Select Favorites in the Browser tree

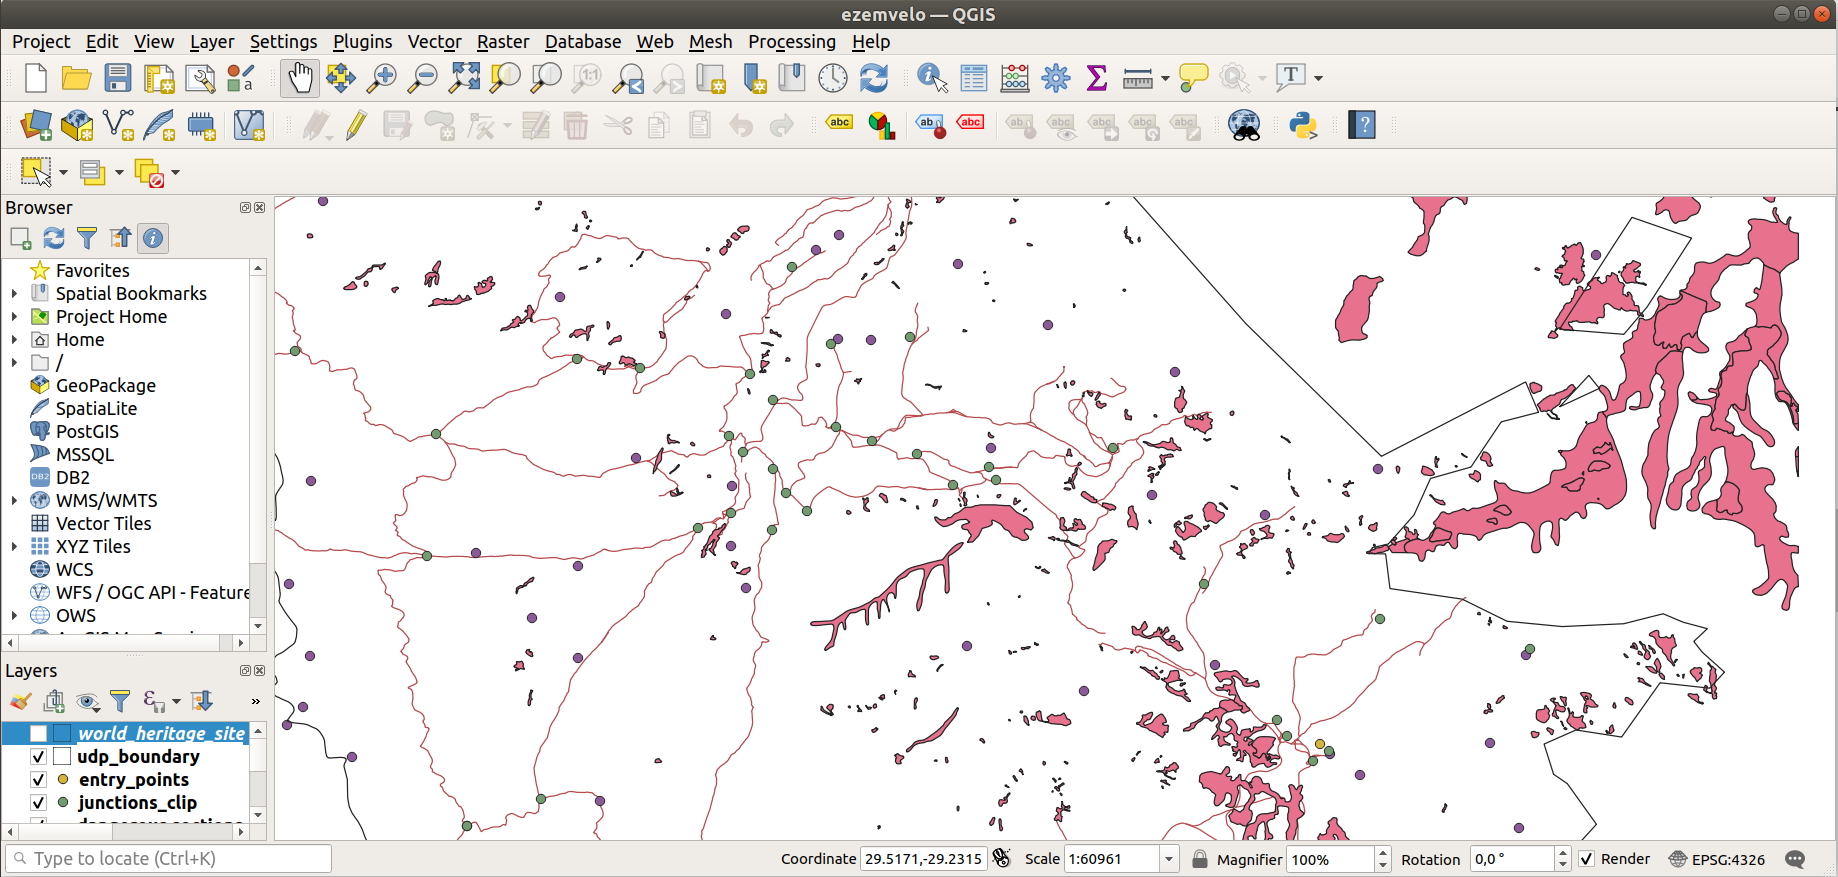tap(92, 271)
